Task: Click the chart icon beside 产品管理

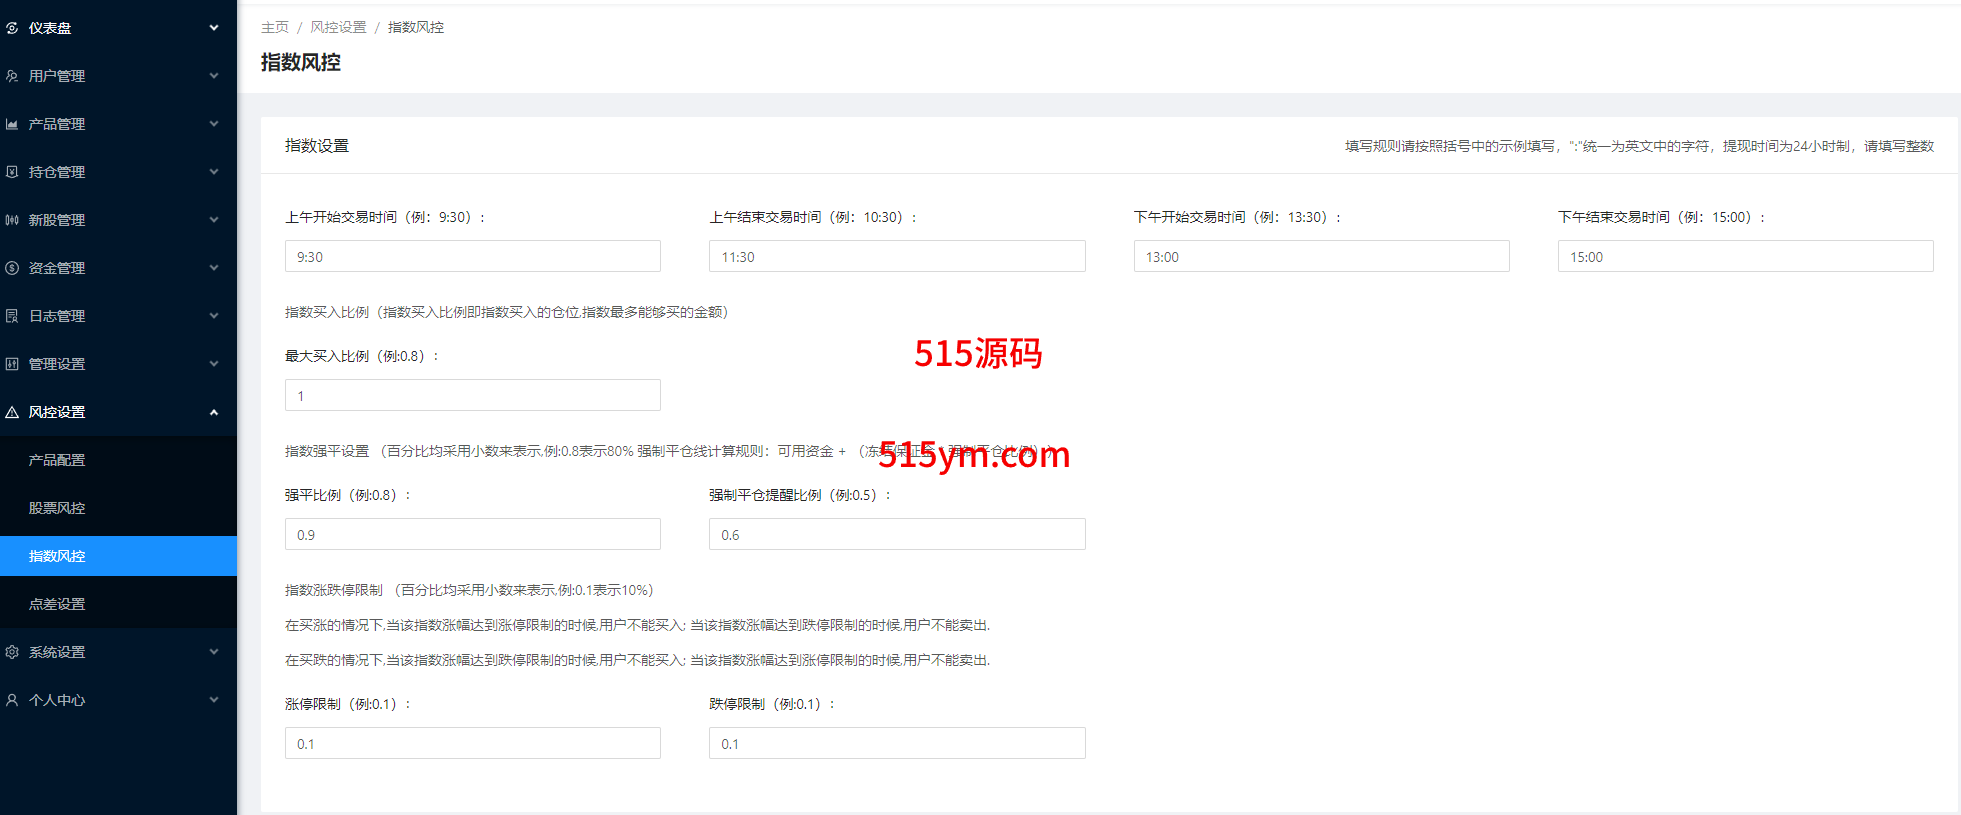Action: 12,124
